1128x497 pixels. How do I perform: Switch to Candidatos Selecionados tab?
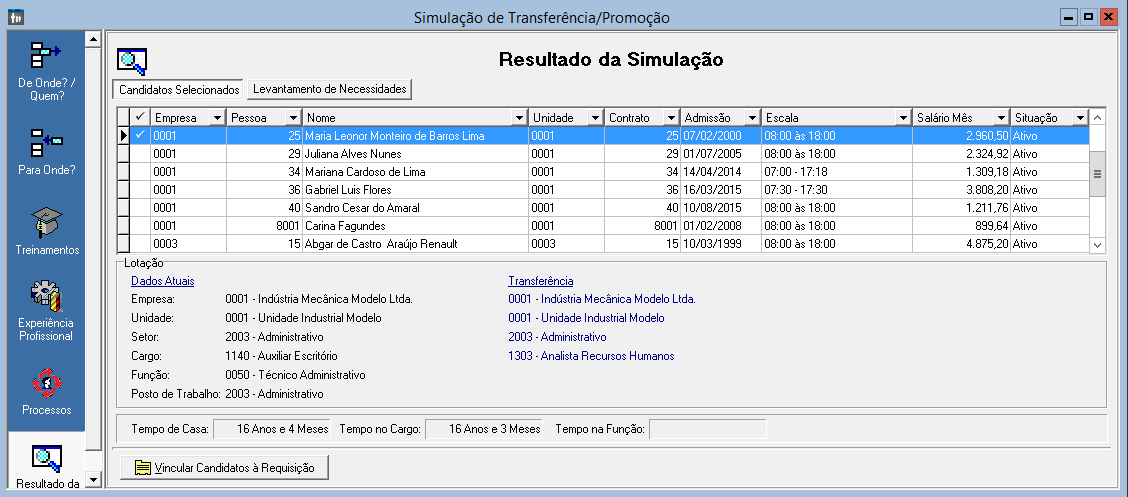click(x=178, y=90)
